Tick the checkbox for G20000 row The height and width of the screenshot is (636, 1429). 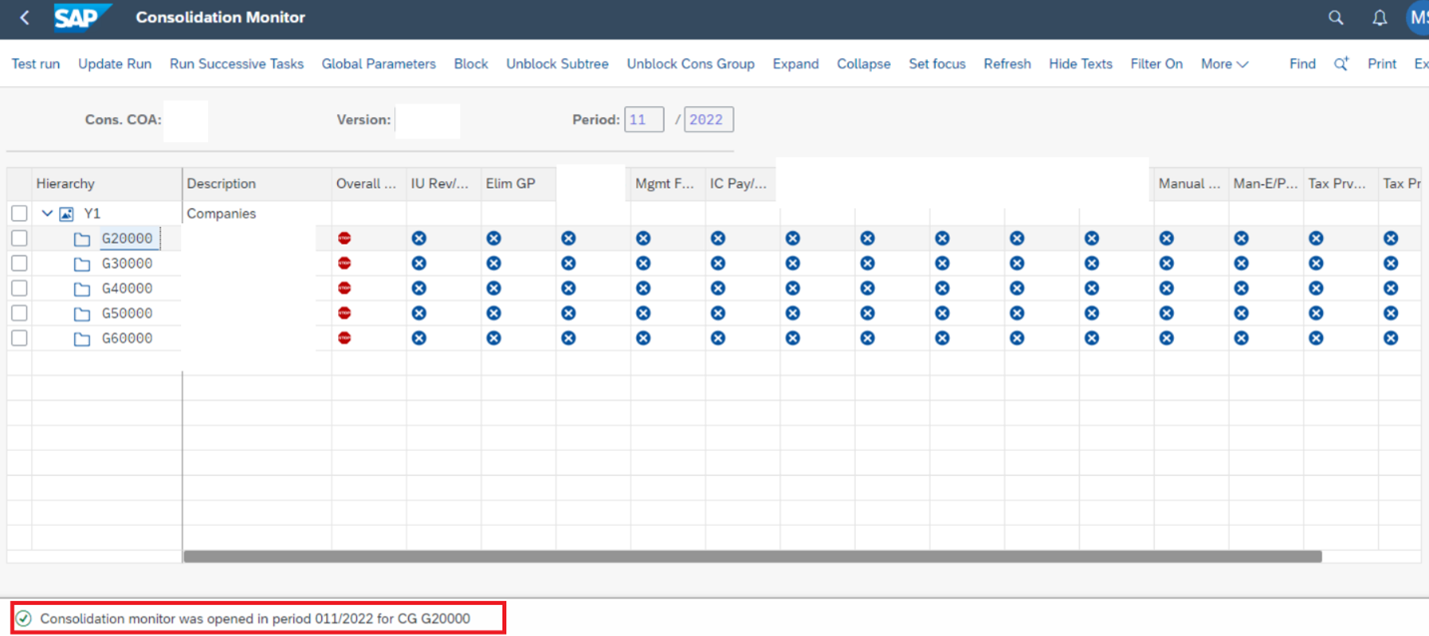[x=19, y=238]
